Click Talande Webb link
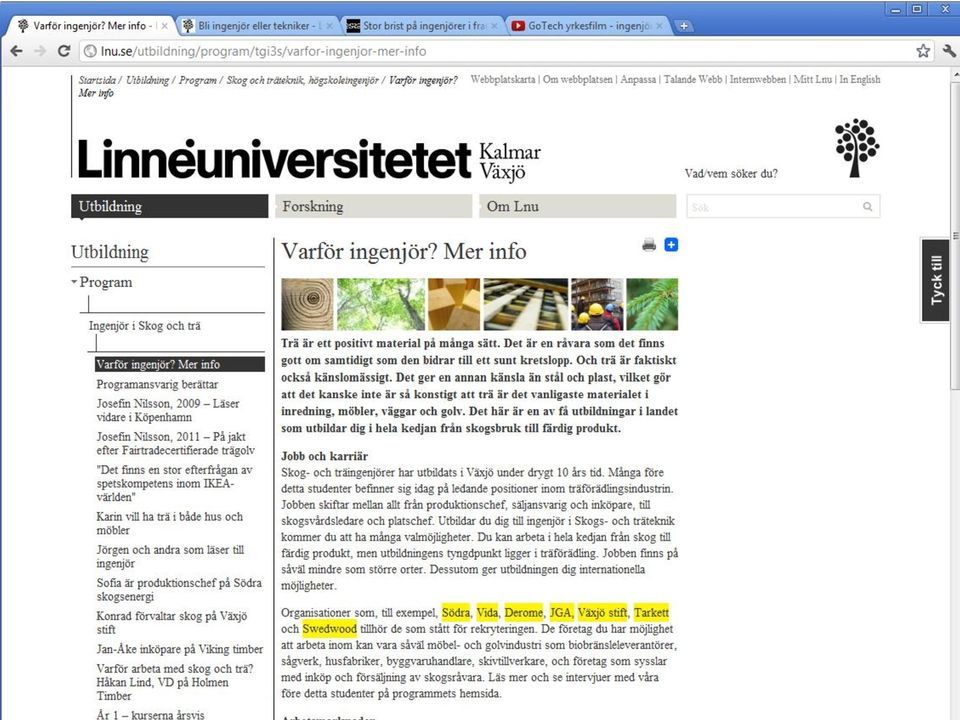 693,80
